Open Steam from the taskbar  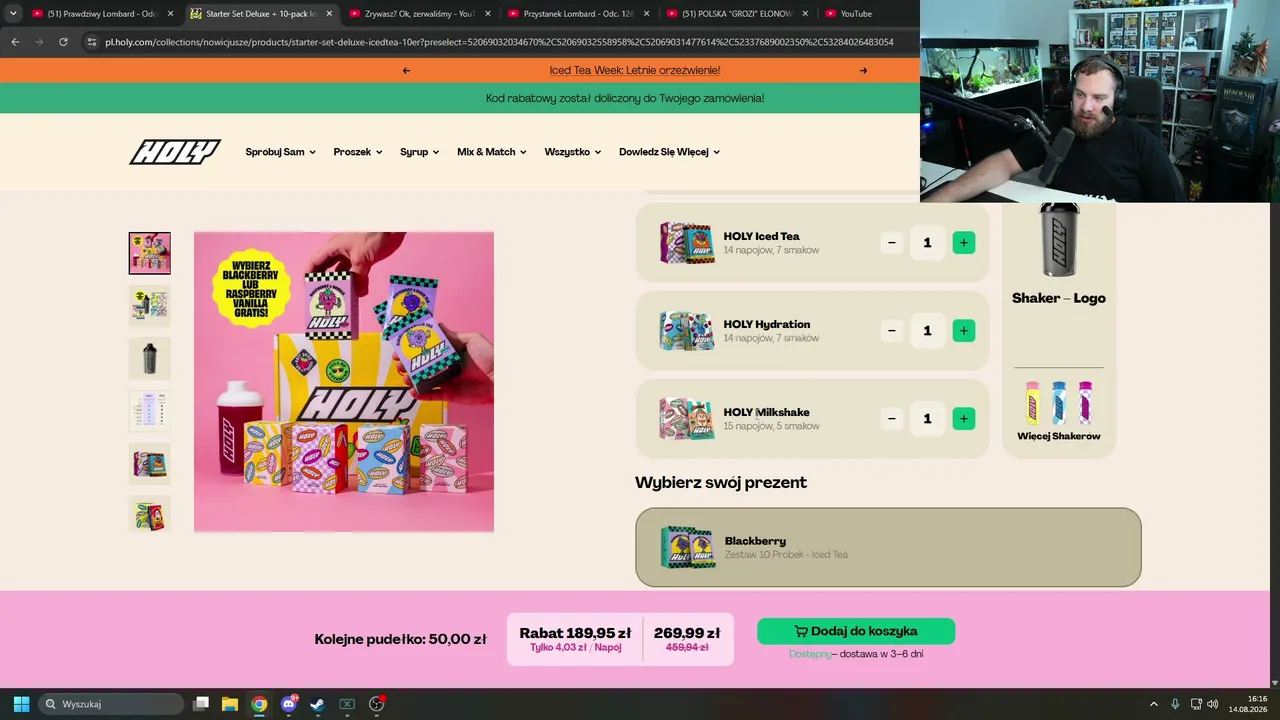317,704
